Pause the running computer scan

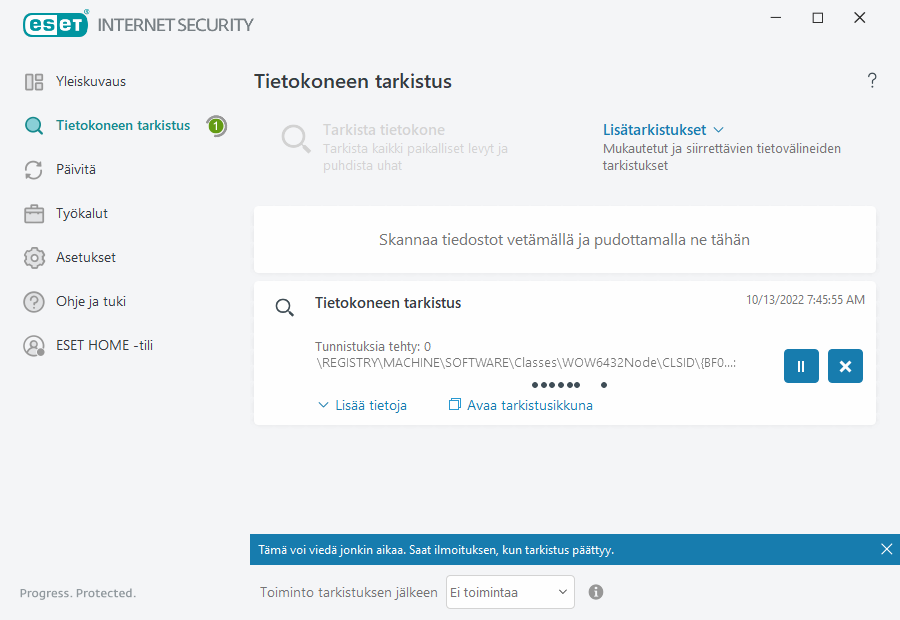(x=801, y=366)
